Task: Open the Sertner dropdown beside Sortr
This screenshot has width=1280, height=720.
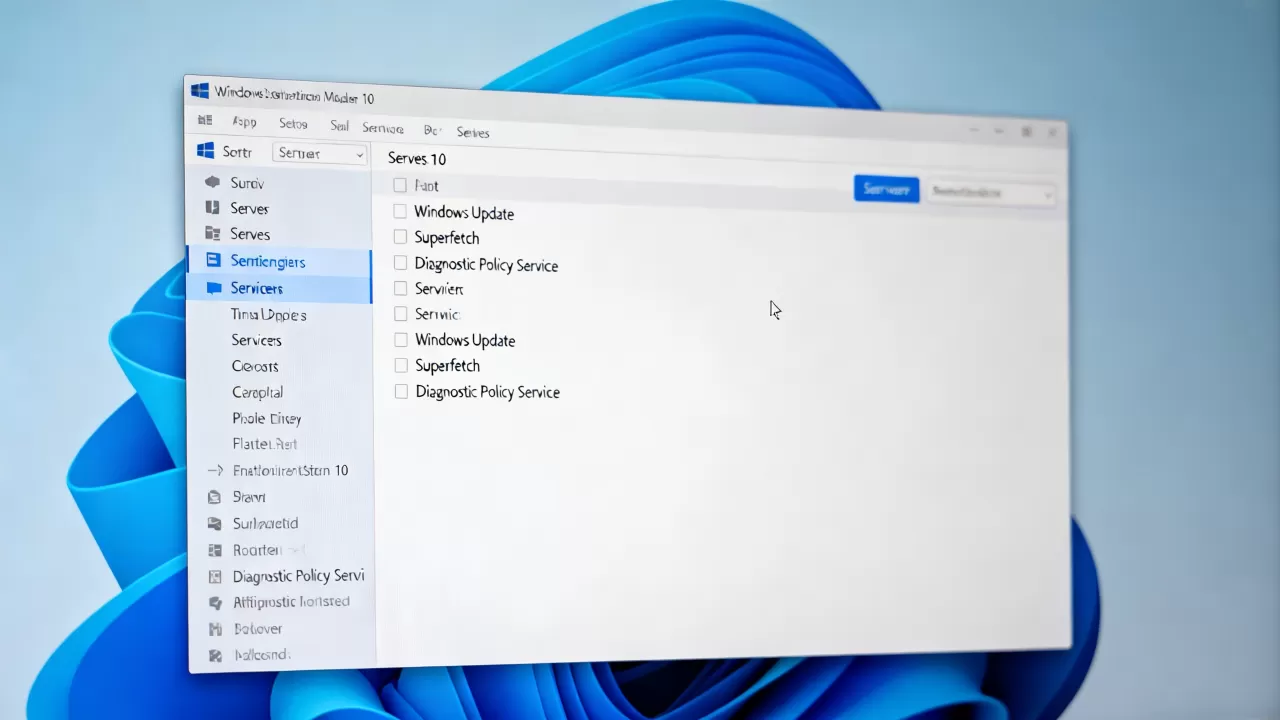Action: click(x=320, y=153)
